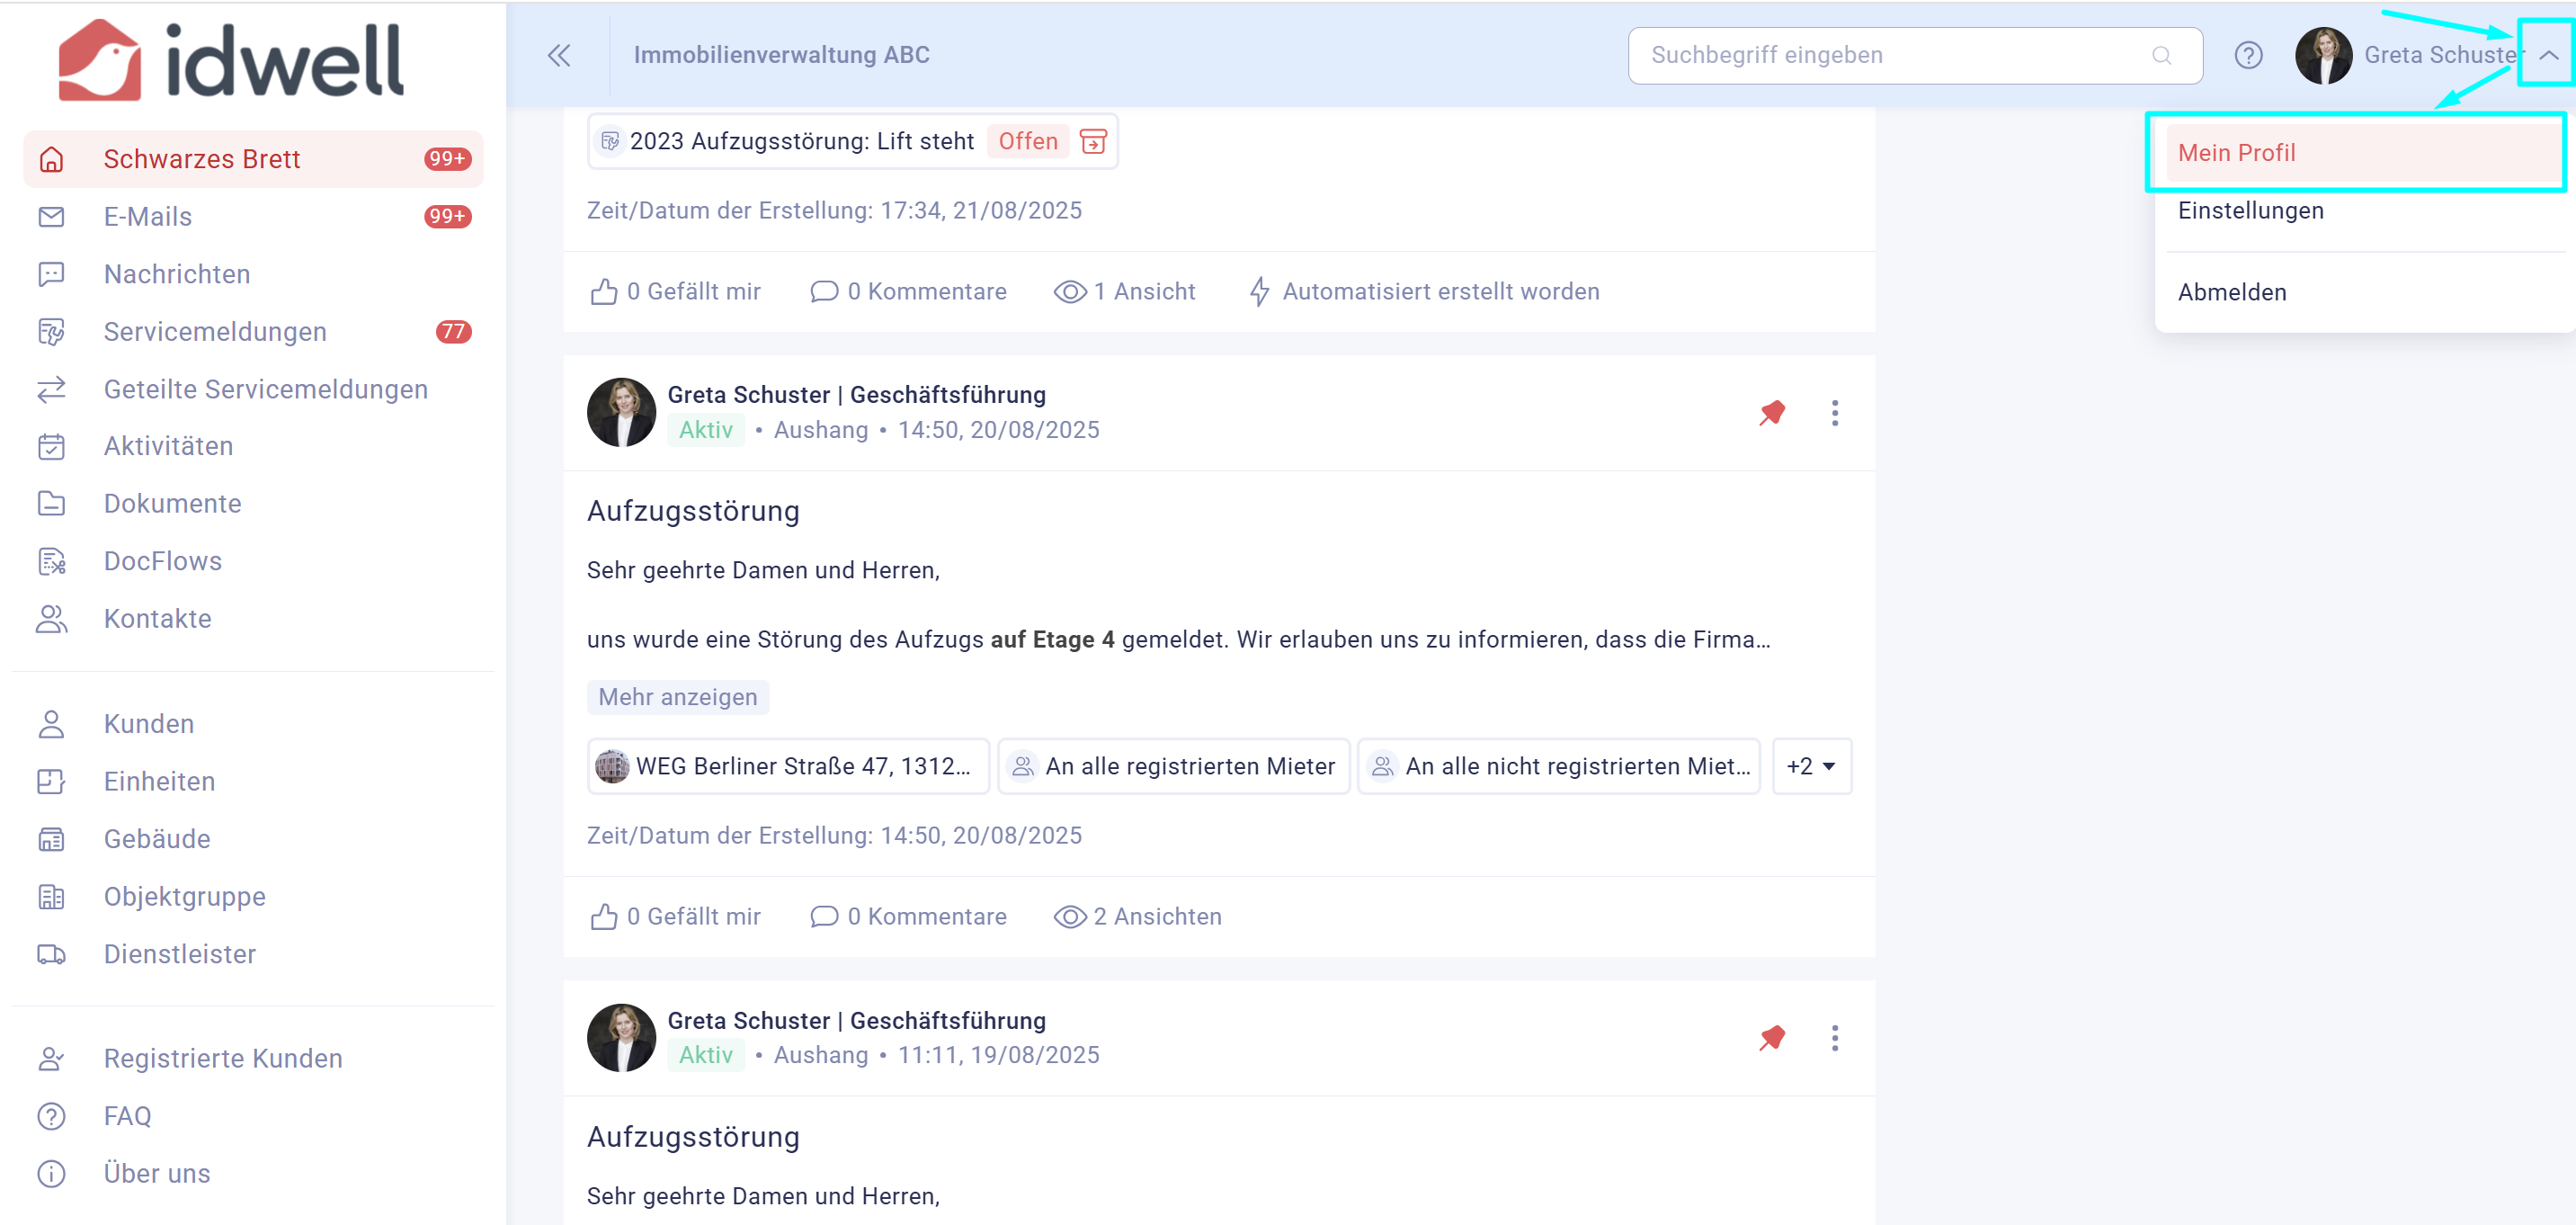Open the Objektgruppe sidebar entry

point(184,896)
